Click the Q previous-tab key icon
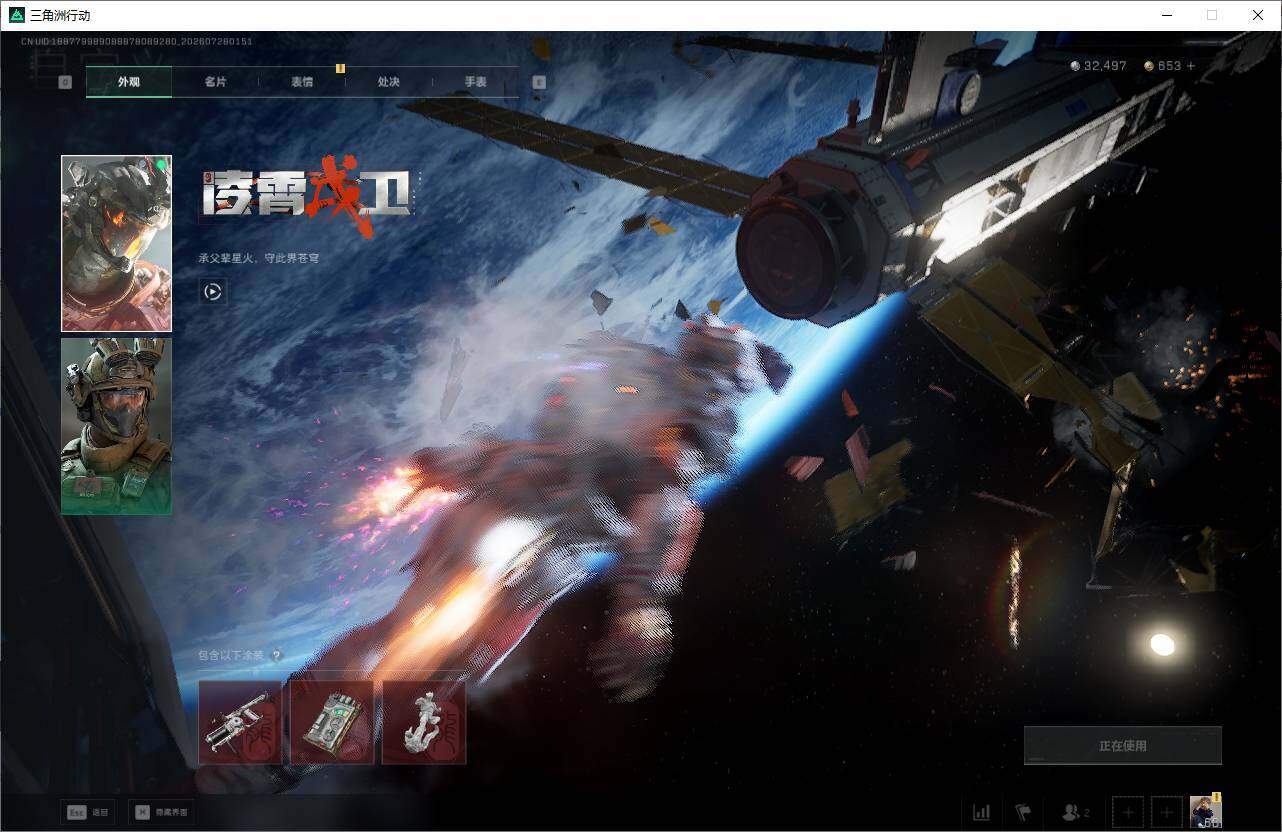Viewport: 1282px width, 832px height. [x=65, y=82]
